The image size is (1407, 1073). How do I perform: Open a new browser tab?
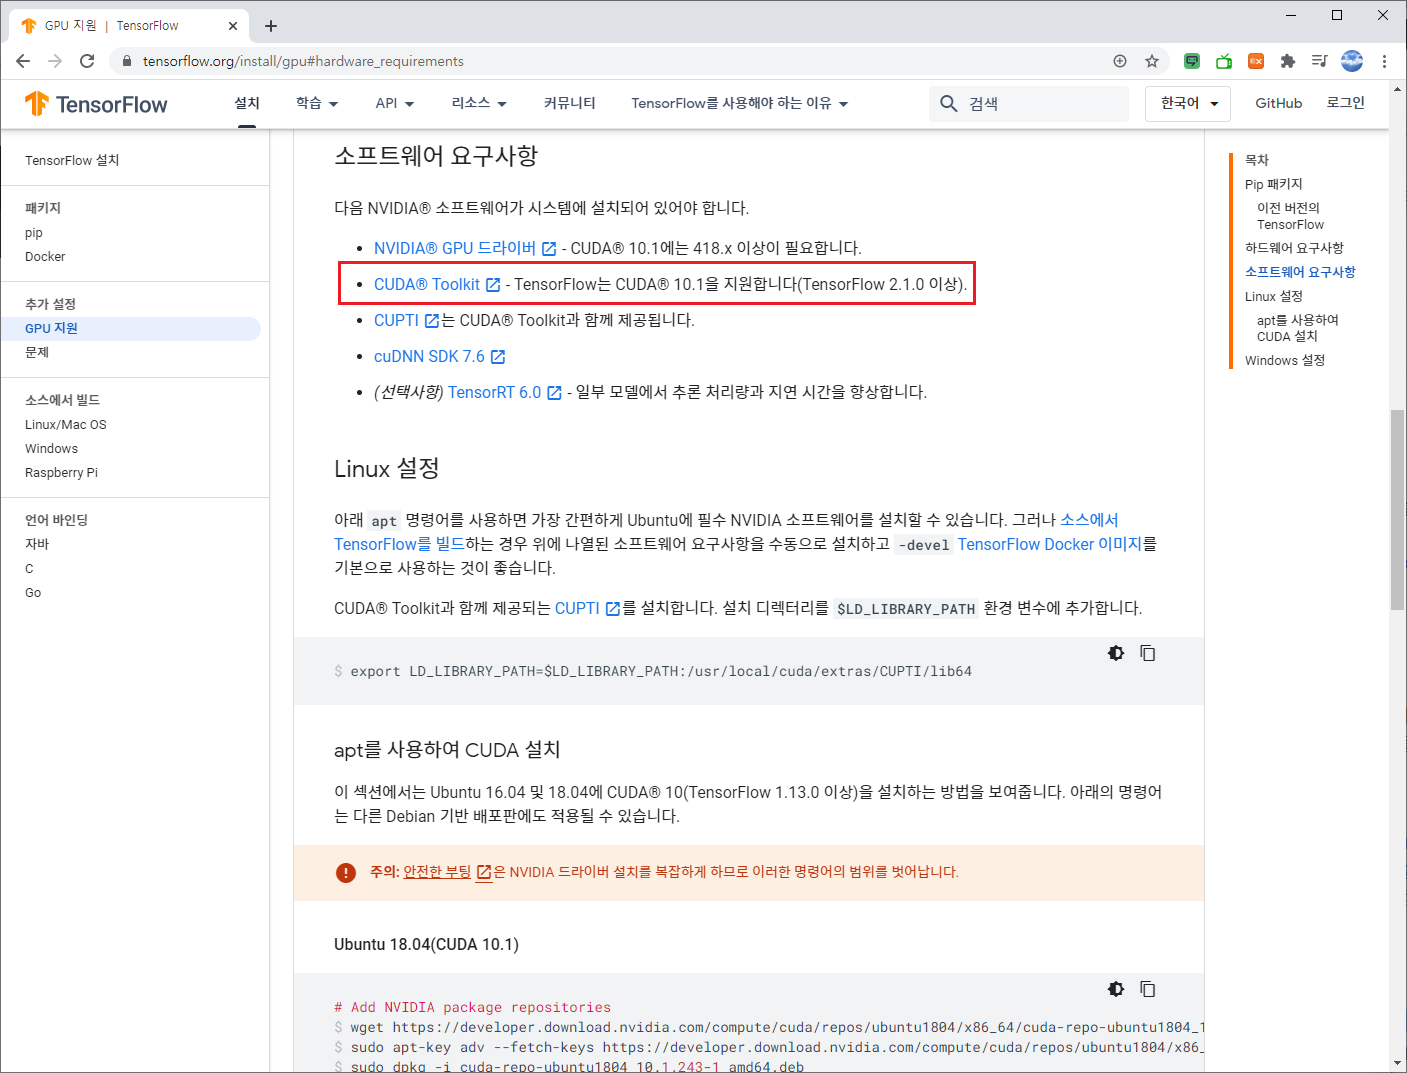pyautogui.click(x=271, y=26)
